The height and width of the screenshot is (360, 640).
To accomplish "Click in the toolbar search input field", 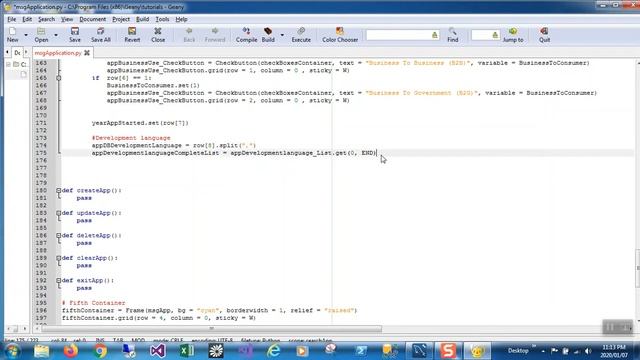I will (x=398, y=35).
